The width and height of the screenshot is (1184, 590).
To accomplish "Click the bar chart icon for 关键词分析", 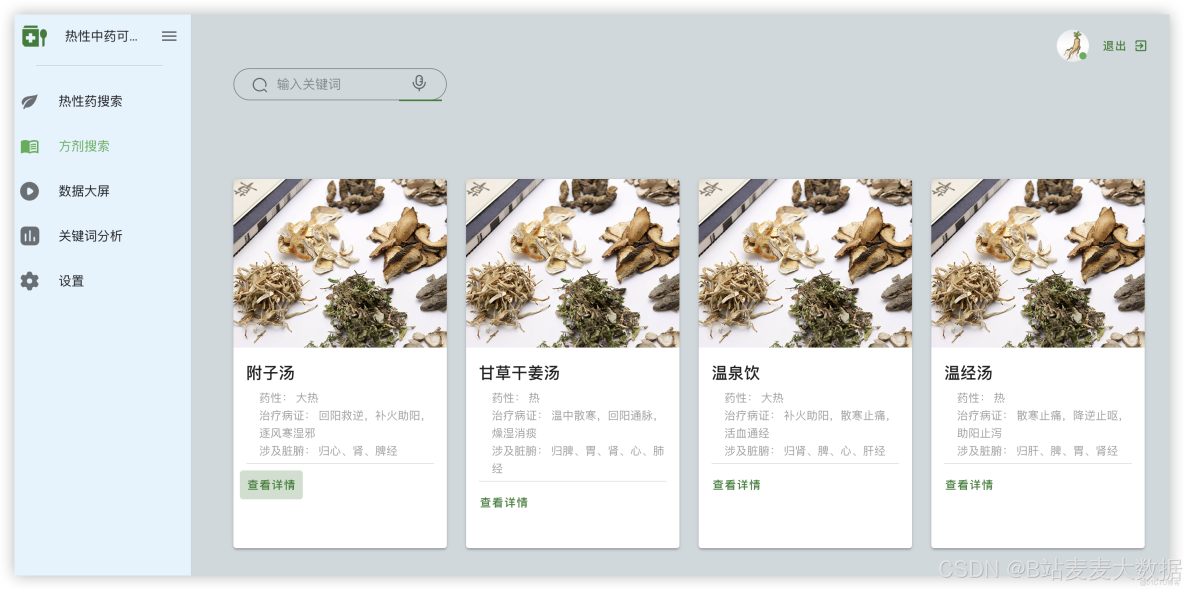I will pos(29,235).
